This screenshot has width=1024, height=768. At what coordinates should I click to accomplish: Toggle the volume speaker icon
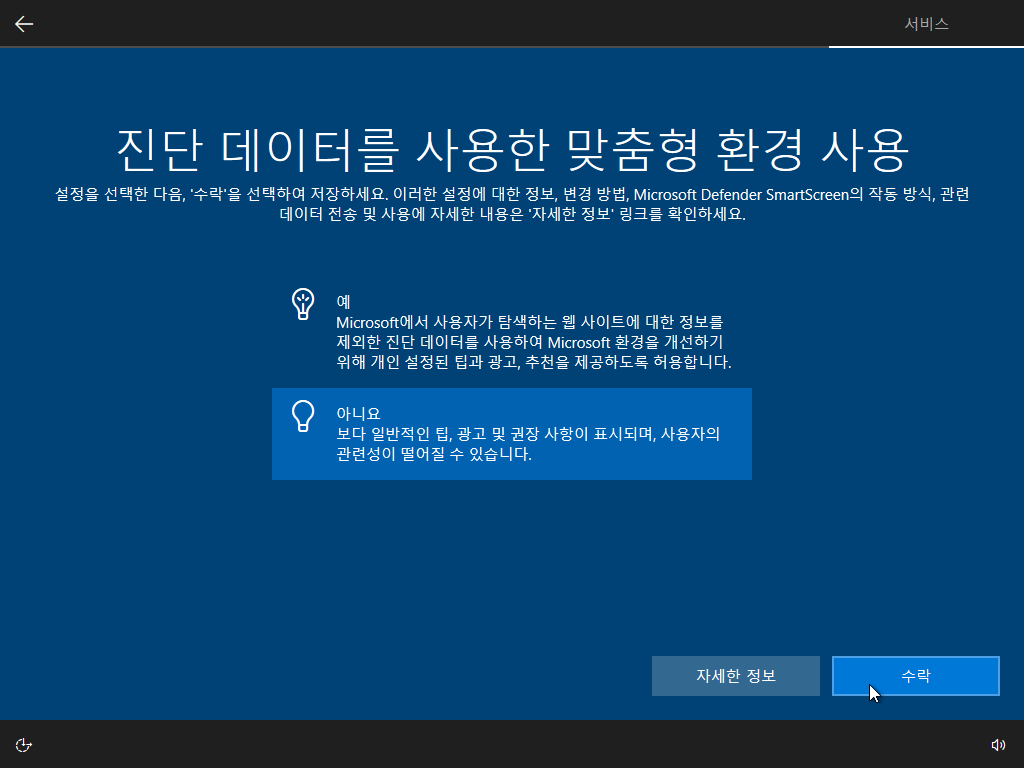tap(998, 745)
